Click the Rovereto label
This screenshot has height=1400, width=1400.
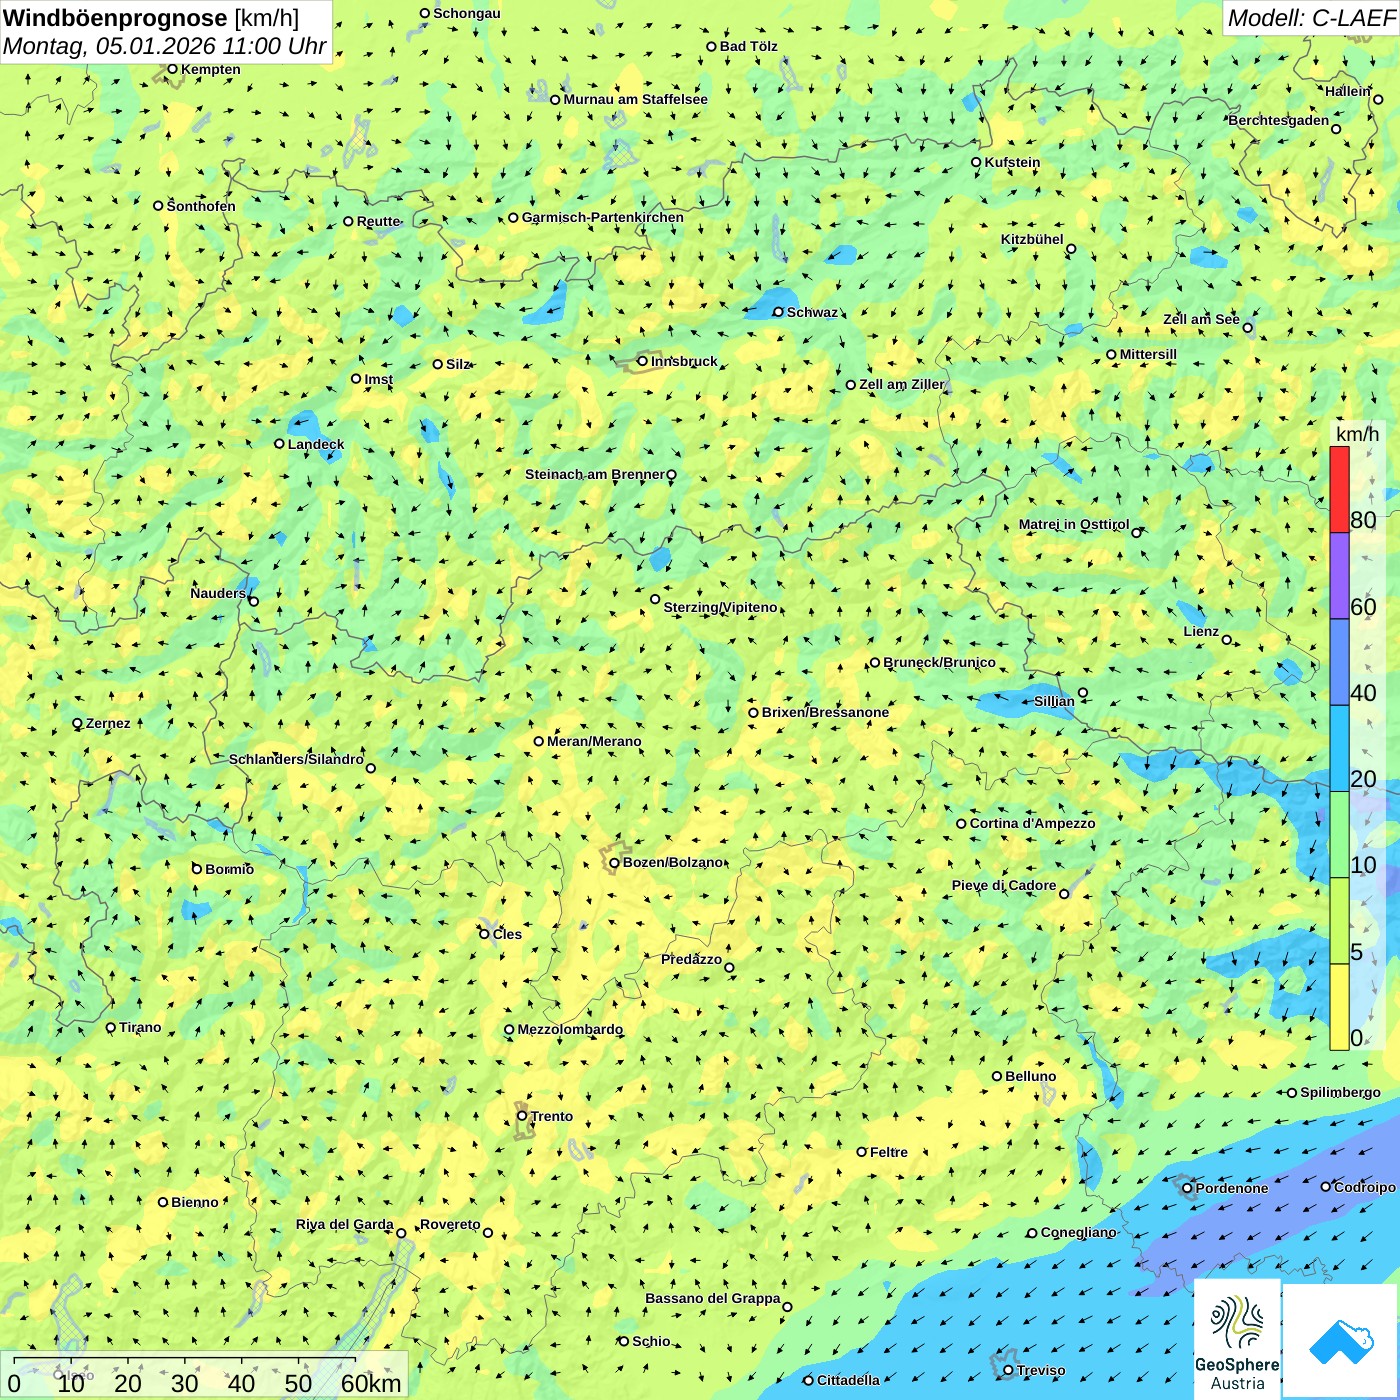click(x=450, y=1224)
